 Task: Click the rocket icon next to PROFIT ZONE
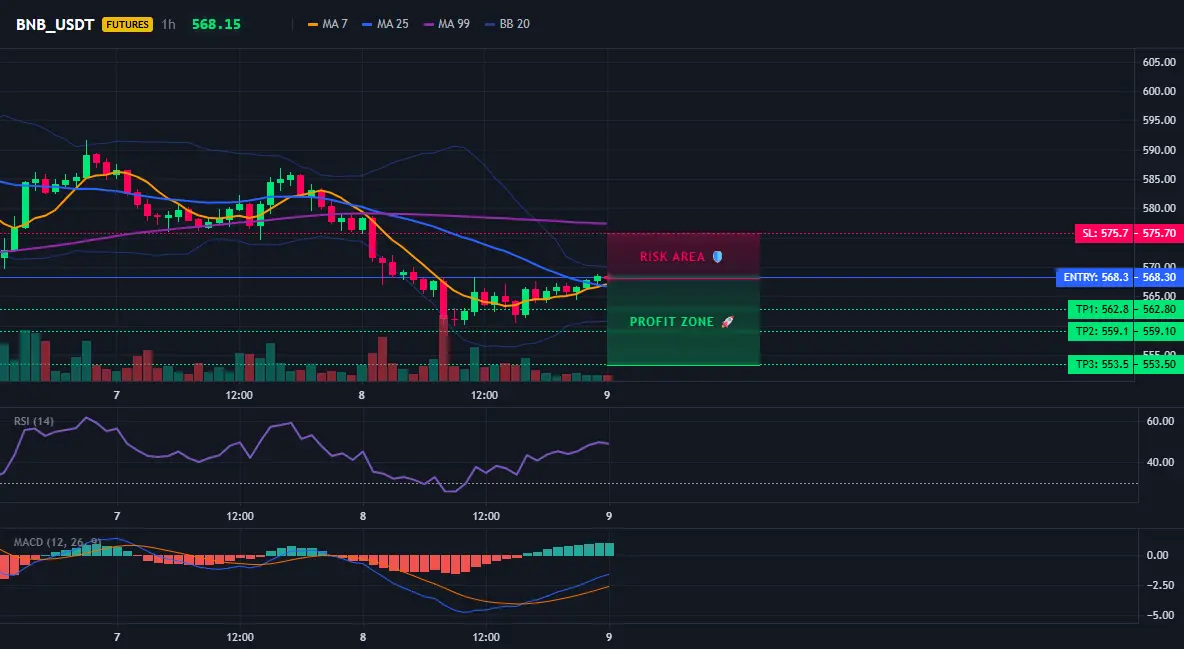(727, 322)
